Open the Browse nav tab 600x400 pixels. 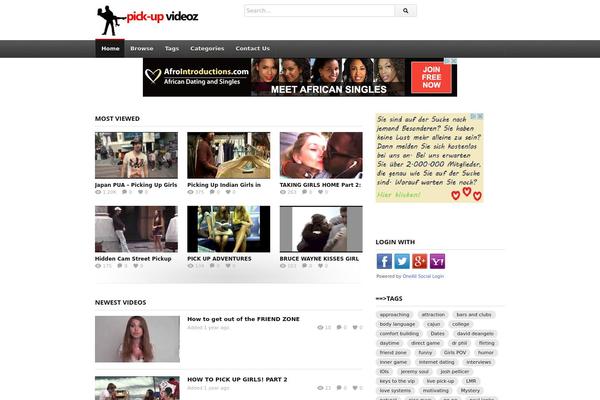142,49
